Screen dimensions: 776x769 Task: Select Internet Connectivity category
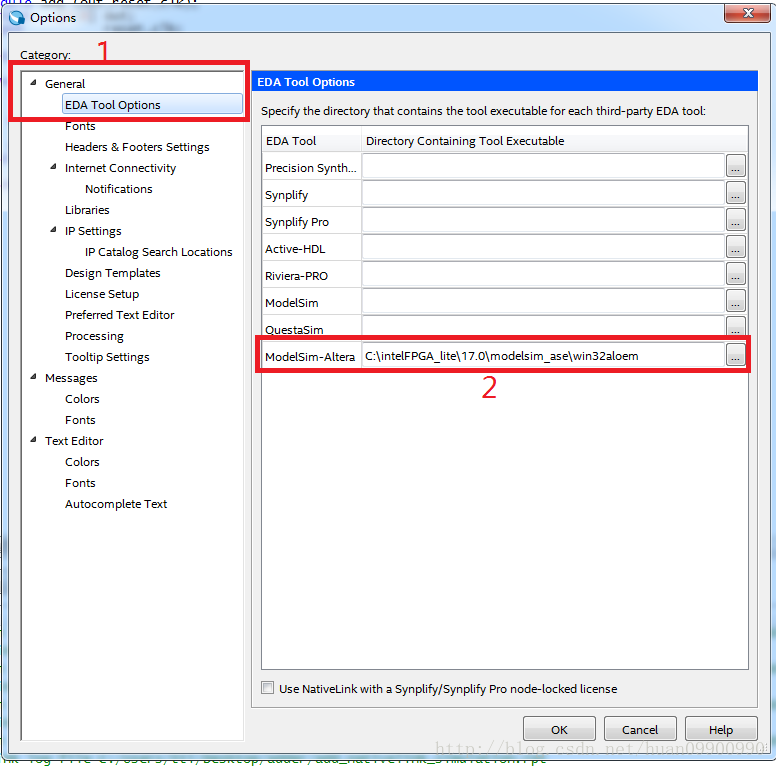pos(120,168)
